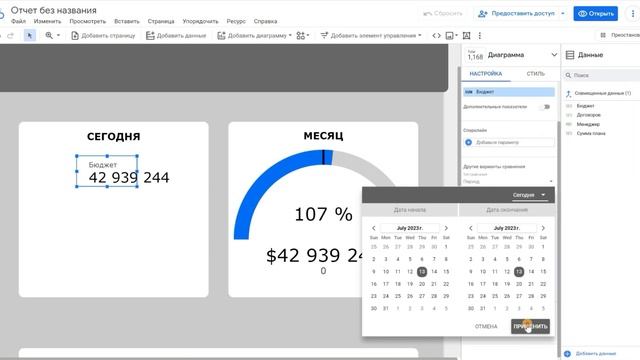Open the Изменить menu
This screenshot has height=360, width=640.
tap(47, 21)
